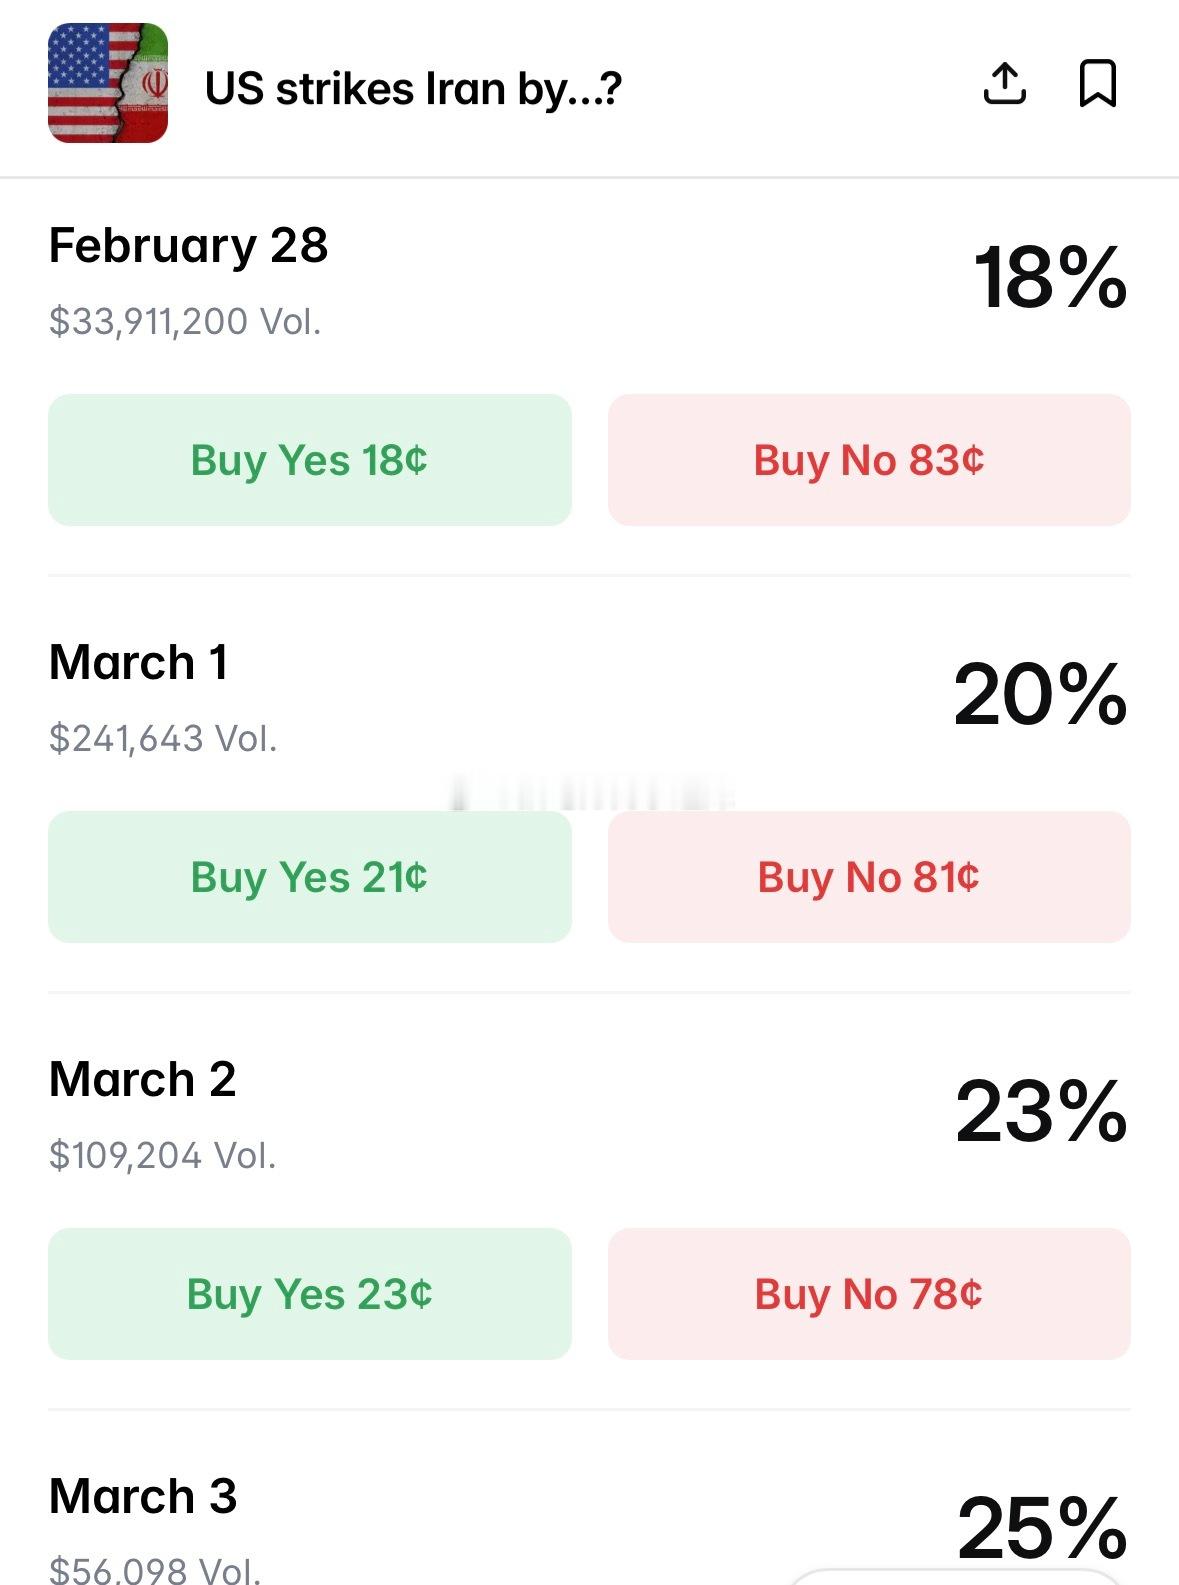Tap the $241,643 Vol. text

click(163, 739)
